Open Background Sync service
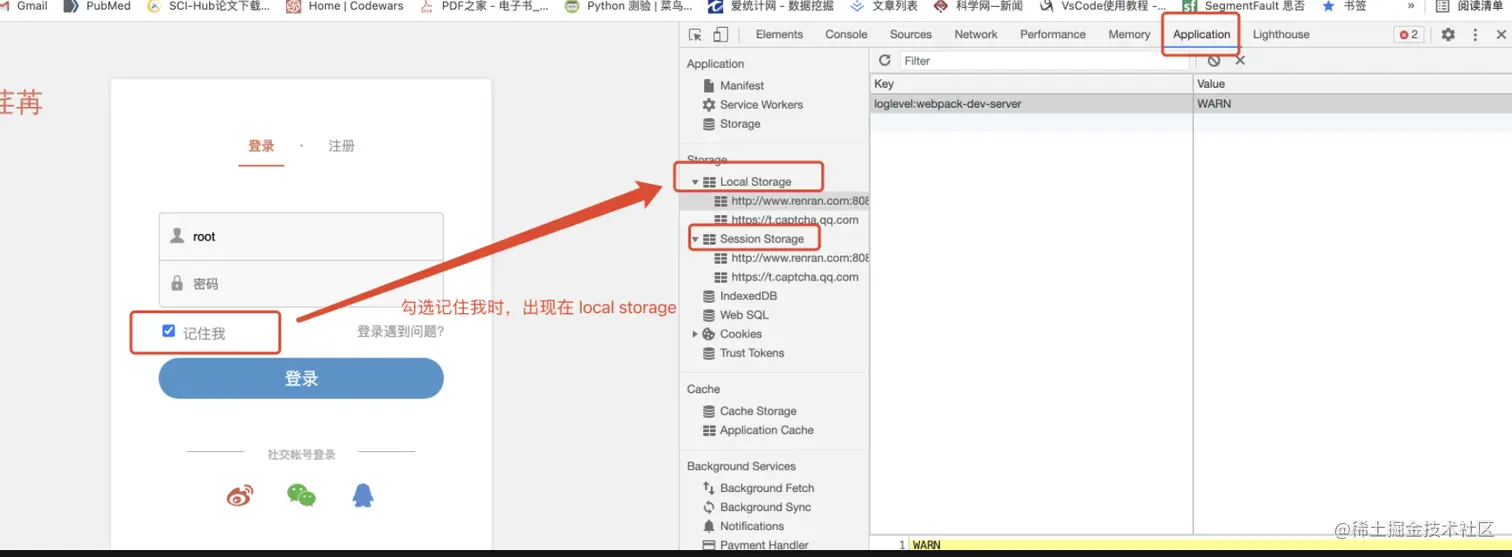The image size is (1512, 557). pos(757,507)
